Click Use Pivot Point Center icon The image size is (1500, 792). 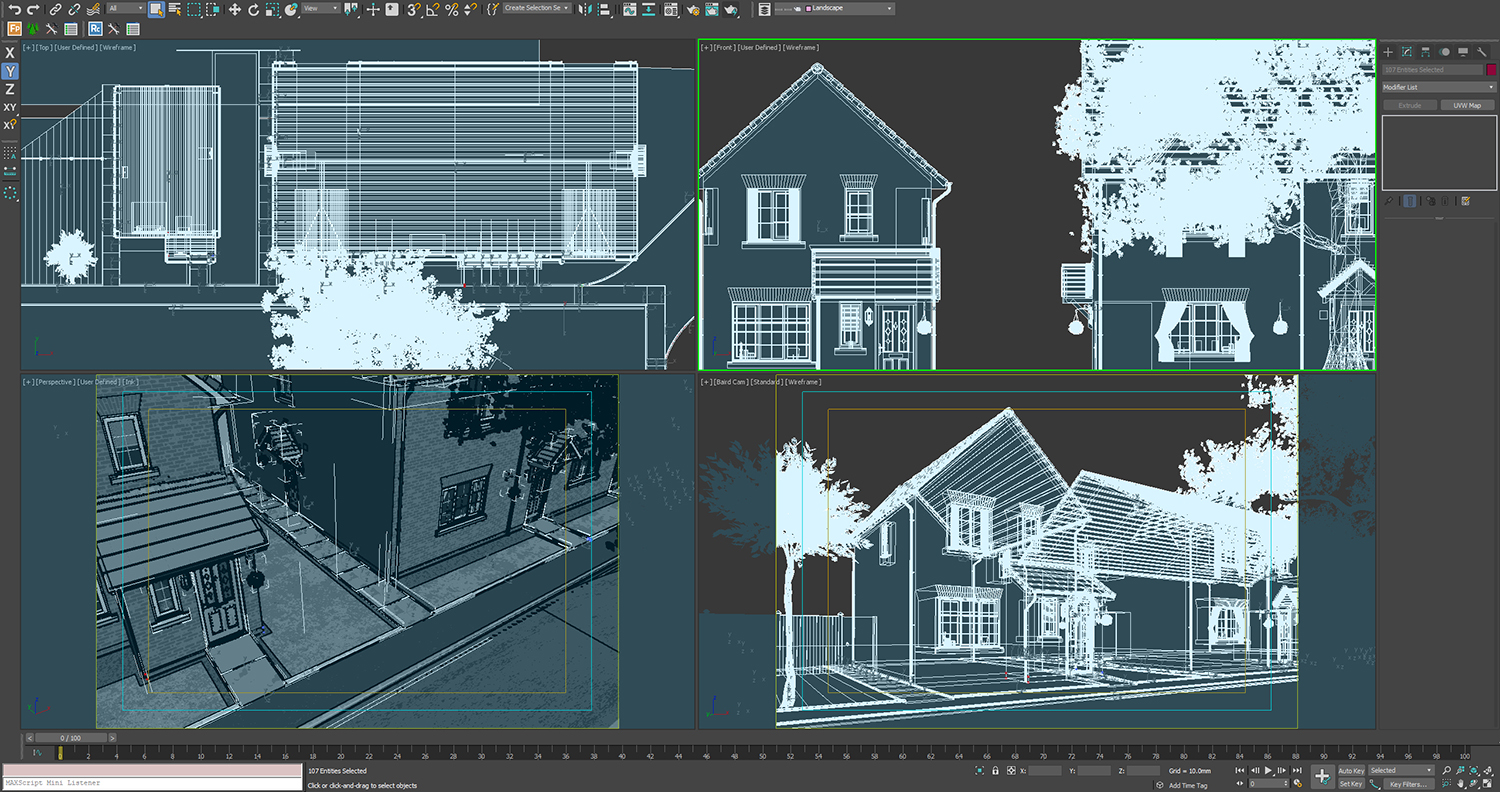pos(352,9)
